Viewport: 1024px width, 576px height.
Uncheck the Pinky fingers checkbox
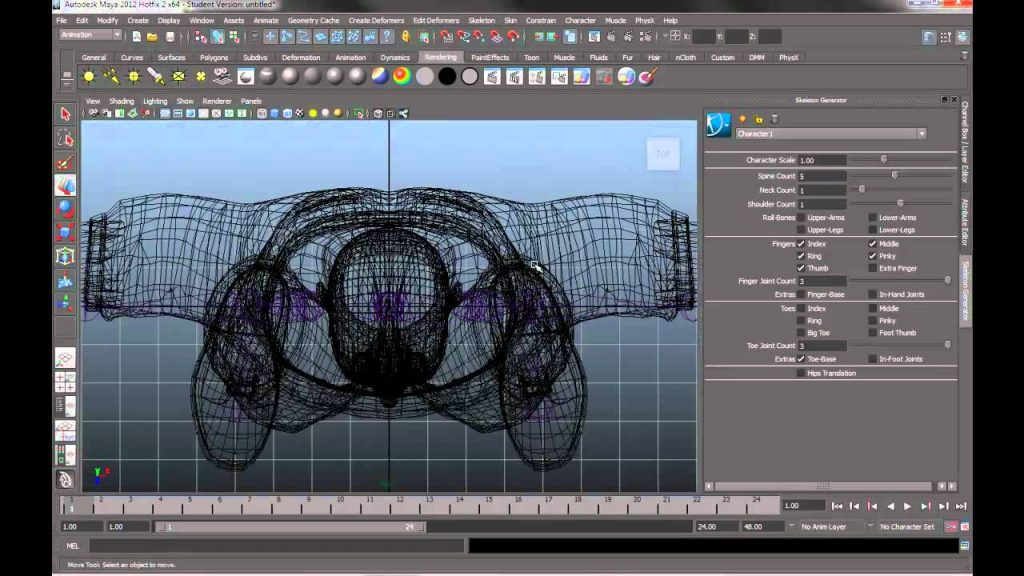(x=872, y=256)
